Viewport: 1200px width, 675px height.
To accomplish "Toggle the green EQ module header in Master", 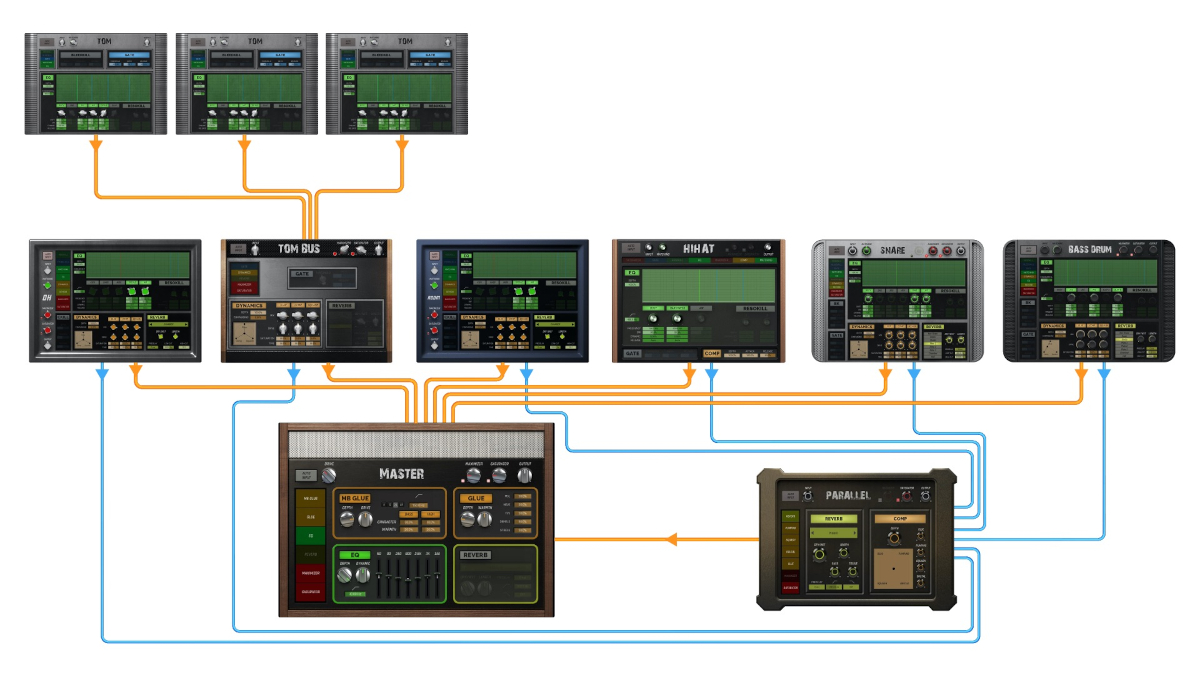I will (355, 555).
